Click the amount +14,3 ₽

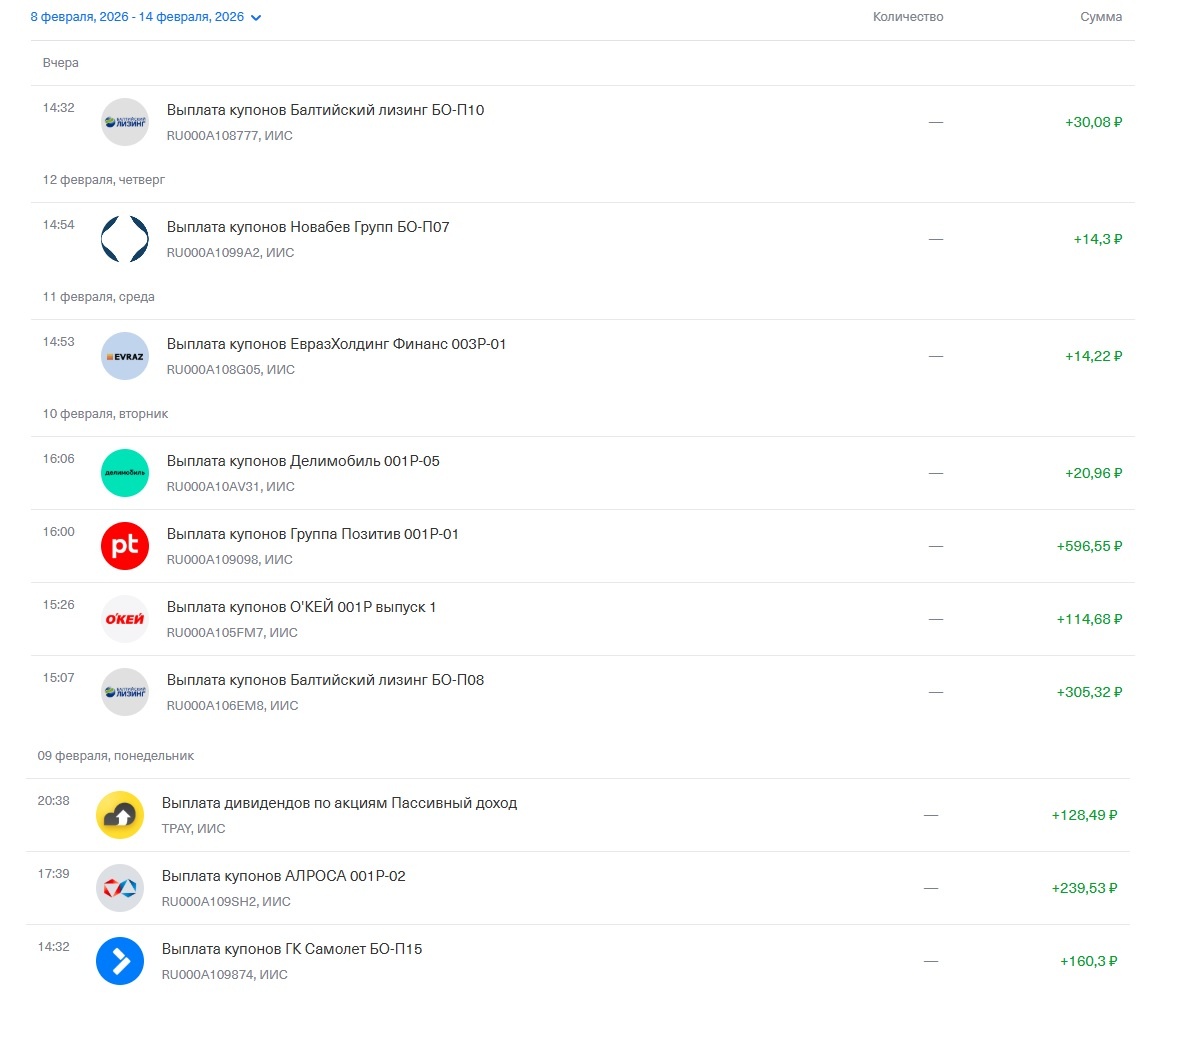point(1098,239)
